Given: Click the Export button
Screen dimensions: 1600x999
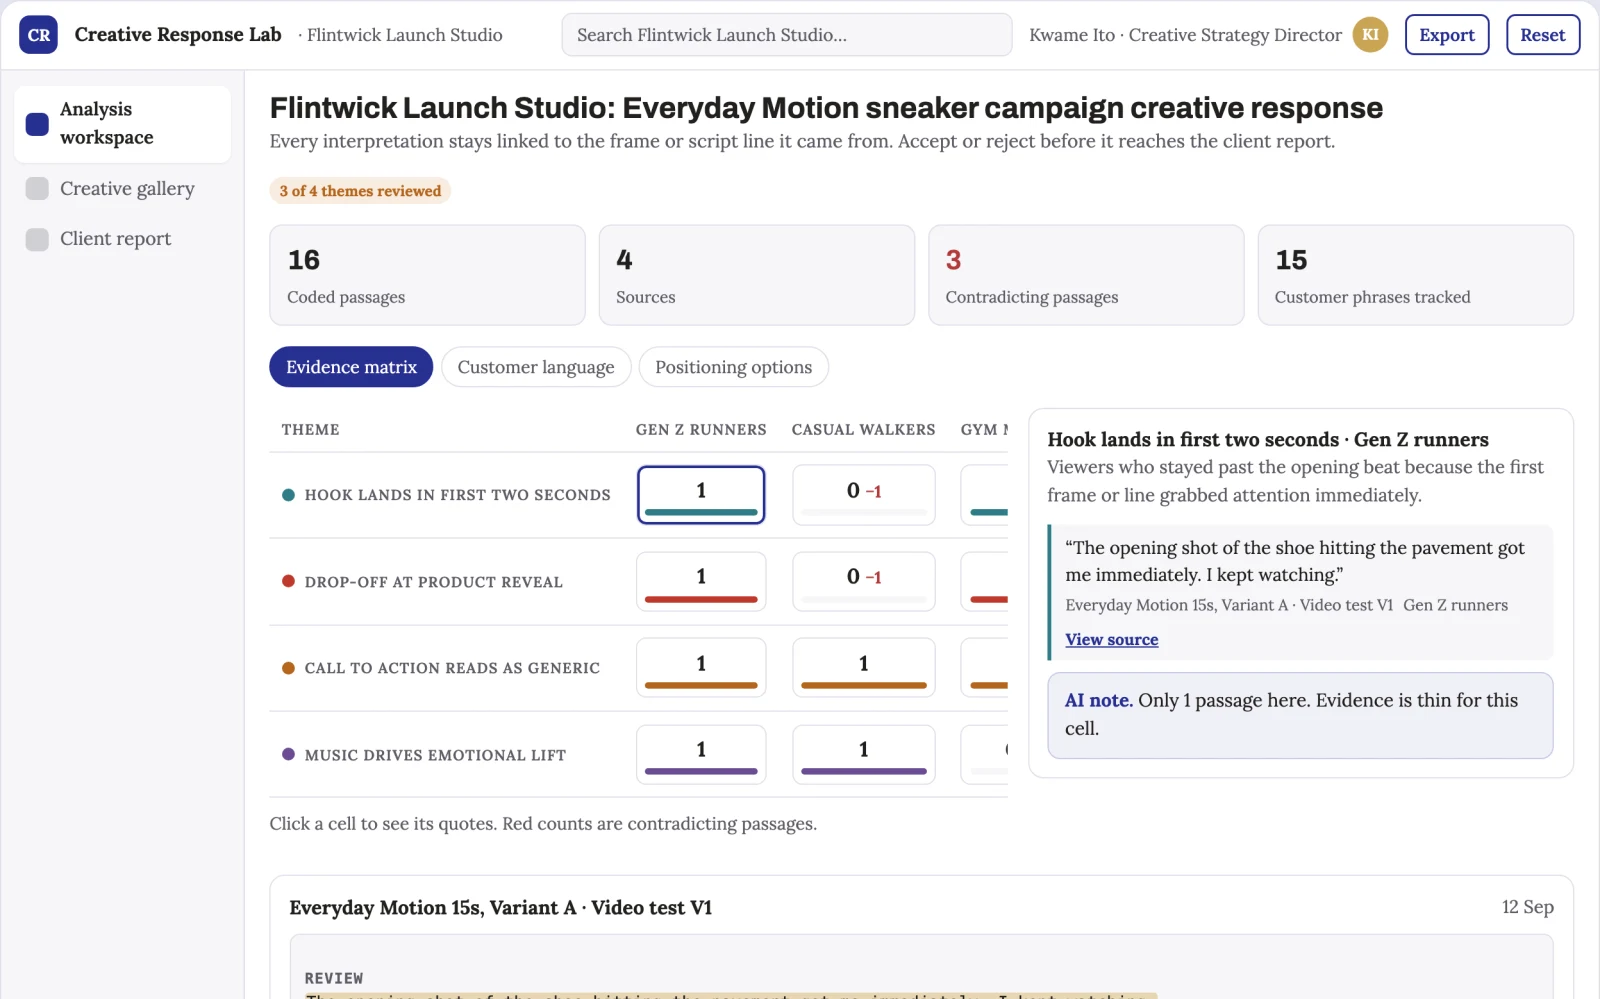Looking at the screenshot, I should pyautogui.click(x=1447, y=35).
